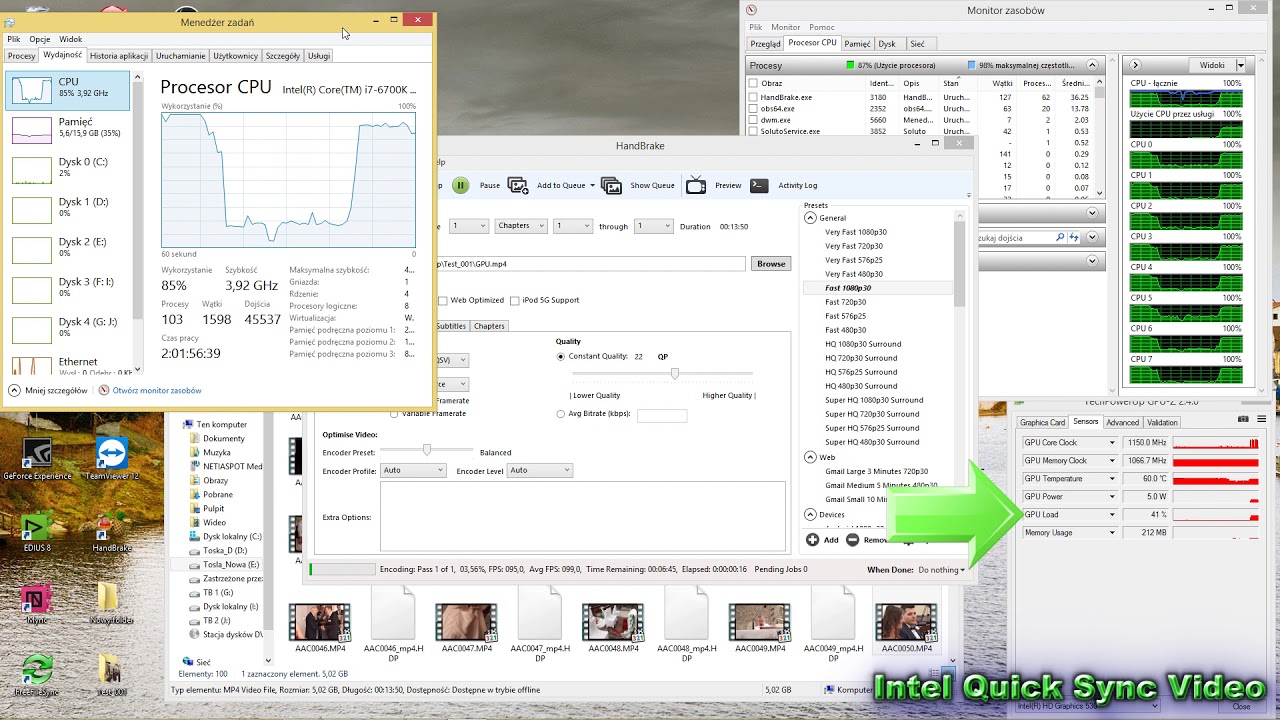Open the When Done 'Do nothing' dropdown
1280x720 pixels.
pos(941,570)
